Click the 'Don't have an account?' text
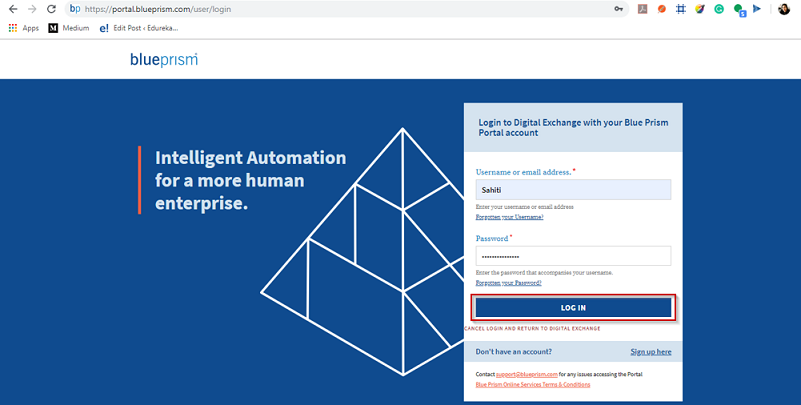The image size is (801, 405). [513, 352]
